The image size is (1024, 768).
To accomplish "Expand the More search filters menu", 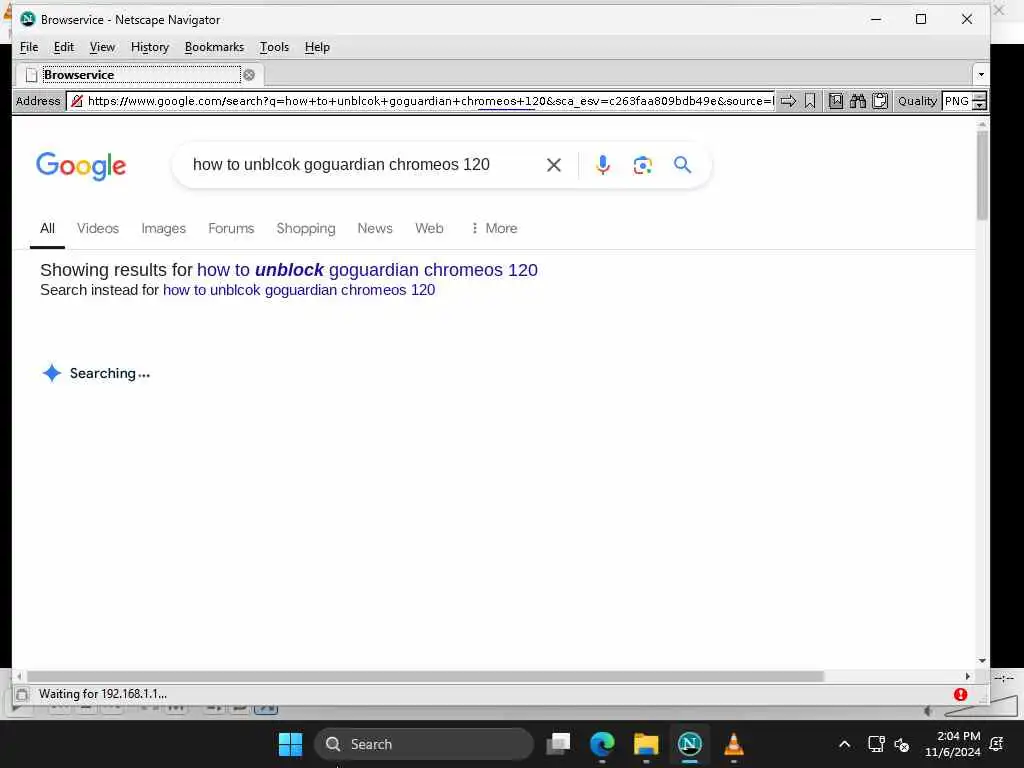I will tap(494, 228).
